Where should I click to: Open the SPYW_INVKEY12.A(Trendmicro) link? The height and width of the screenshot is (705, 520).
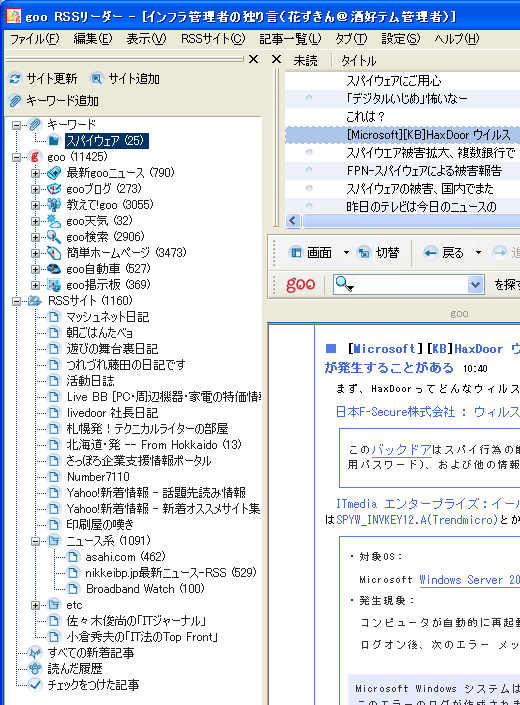coord(417,520)
